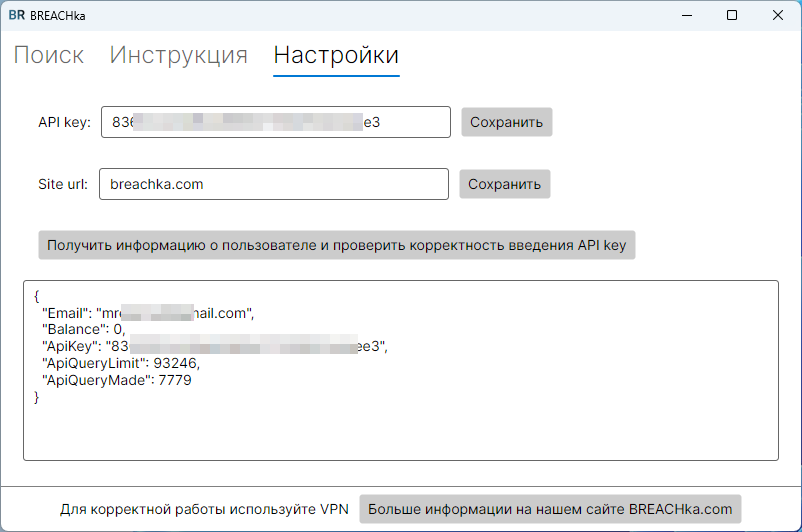The image size is (802, 532).
Task: Save the API key with Сохранить
Action: 506,122
